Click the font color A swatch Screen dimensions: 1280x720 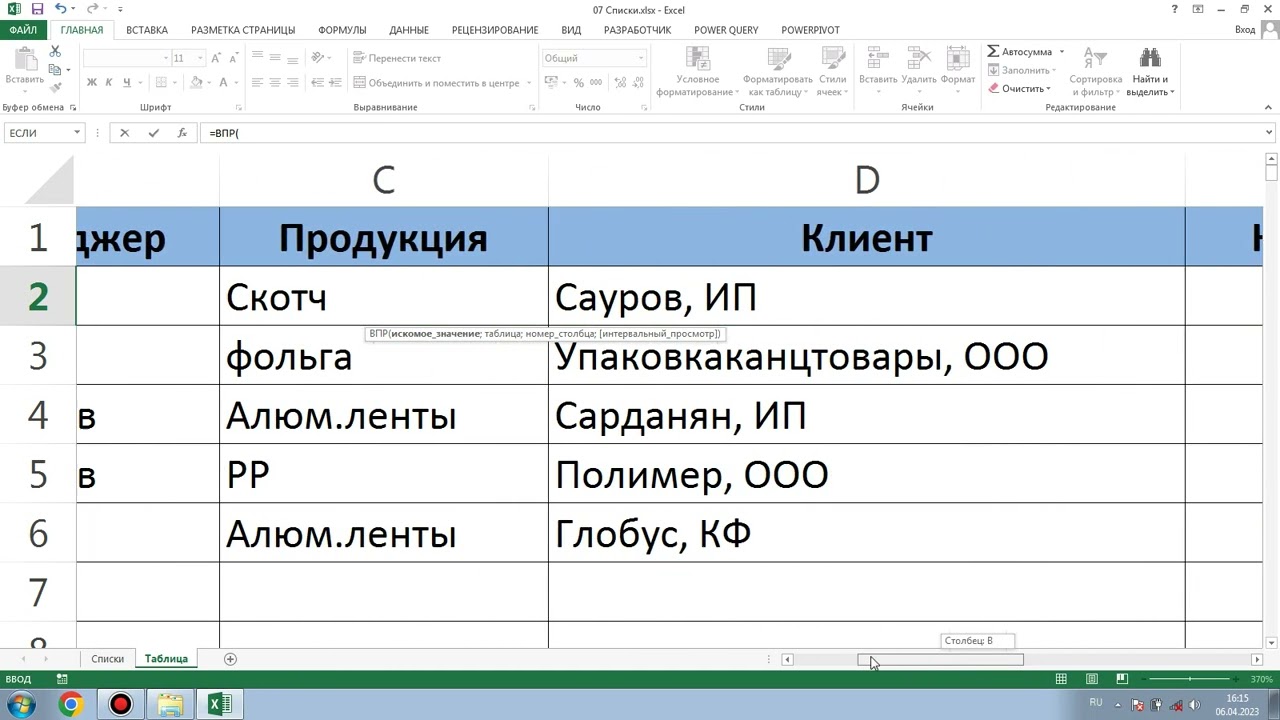point(223,83)
